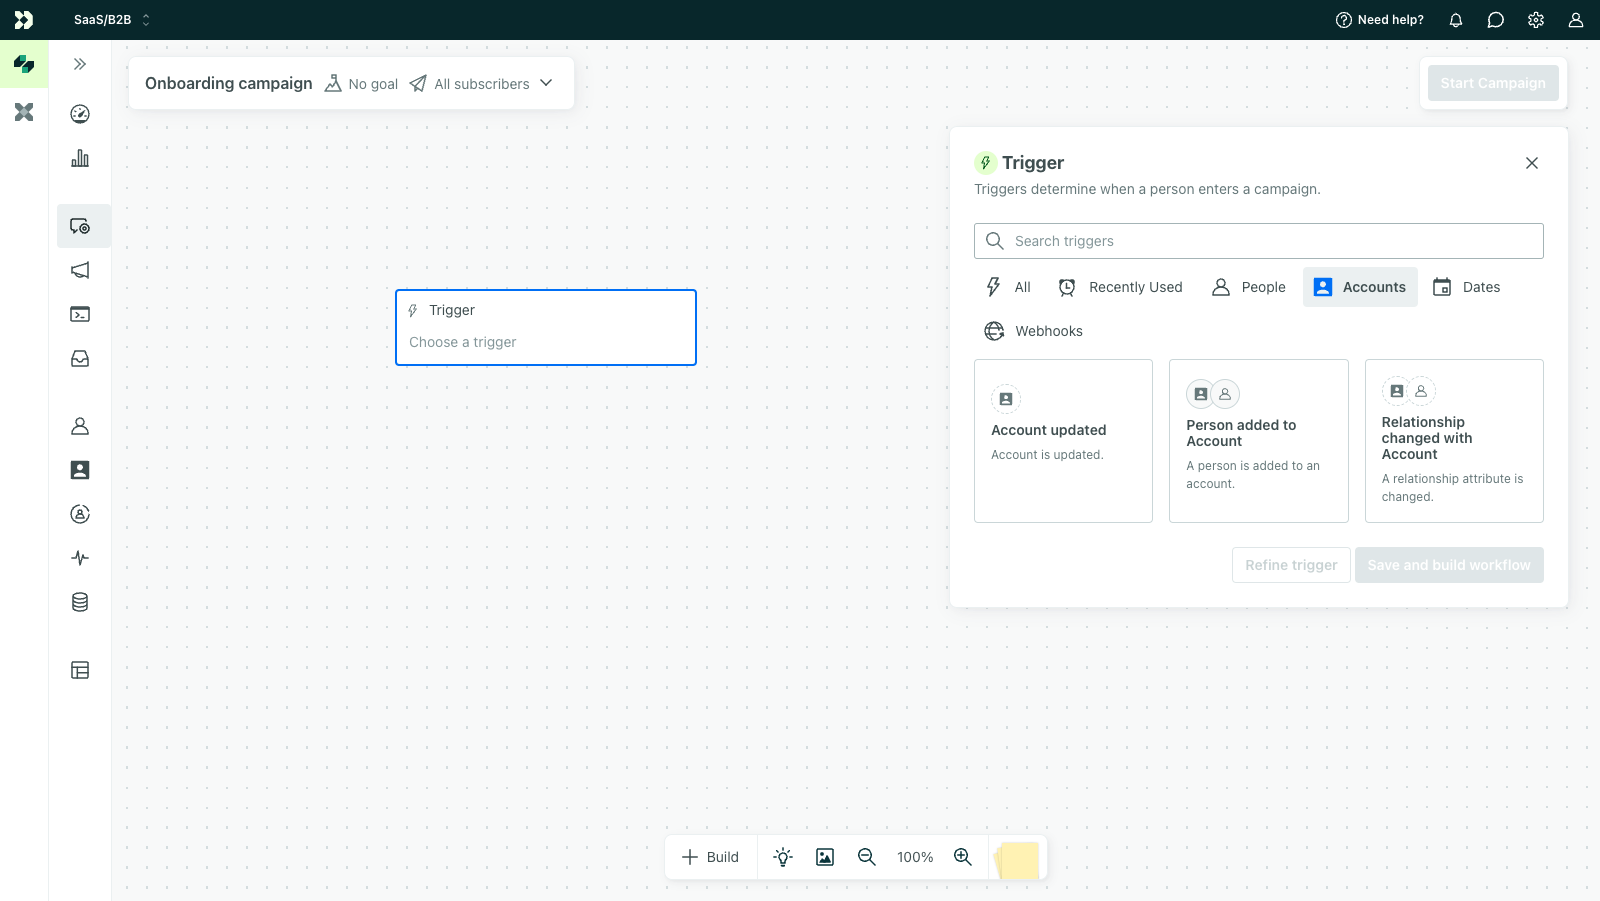1600x901 pixels.
Task: Click the image export icon in toolbar
Action: pyautogui.click(x=825, y=857)
